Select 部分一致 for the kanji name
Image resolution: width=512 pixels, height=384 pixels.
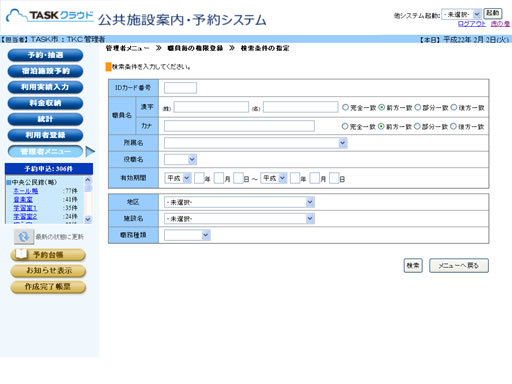pos(417,107)
